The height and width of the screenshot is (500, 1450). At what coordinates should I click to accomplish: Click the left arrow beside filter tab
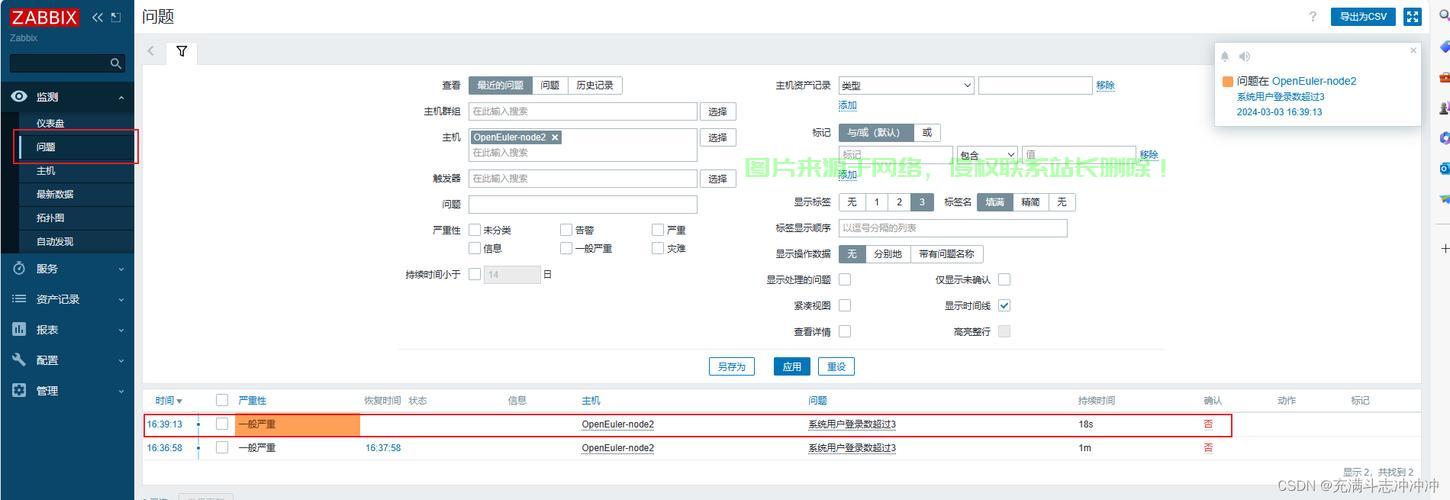(x=151, y=51)
